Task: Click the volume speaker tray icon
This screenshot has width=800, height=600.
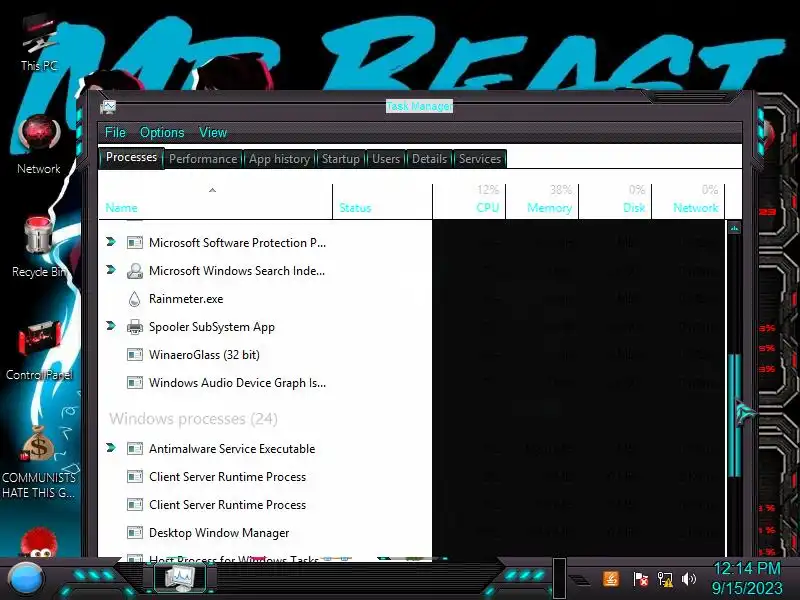Action: click(x=689, y=579)
